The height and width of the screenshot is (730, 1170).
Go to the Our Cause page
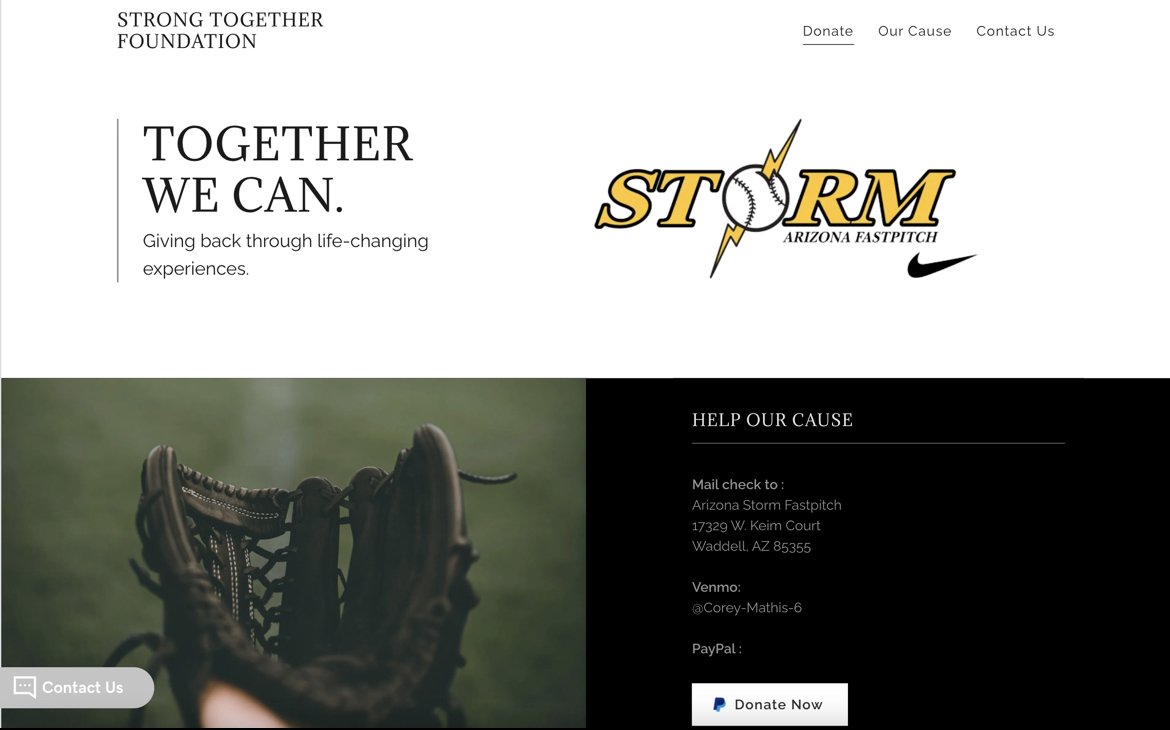click(914, 31)
